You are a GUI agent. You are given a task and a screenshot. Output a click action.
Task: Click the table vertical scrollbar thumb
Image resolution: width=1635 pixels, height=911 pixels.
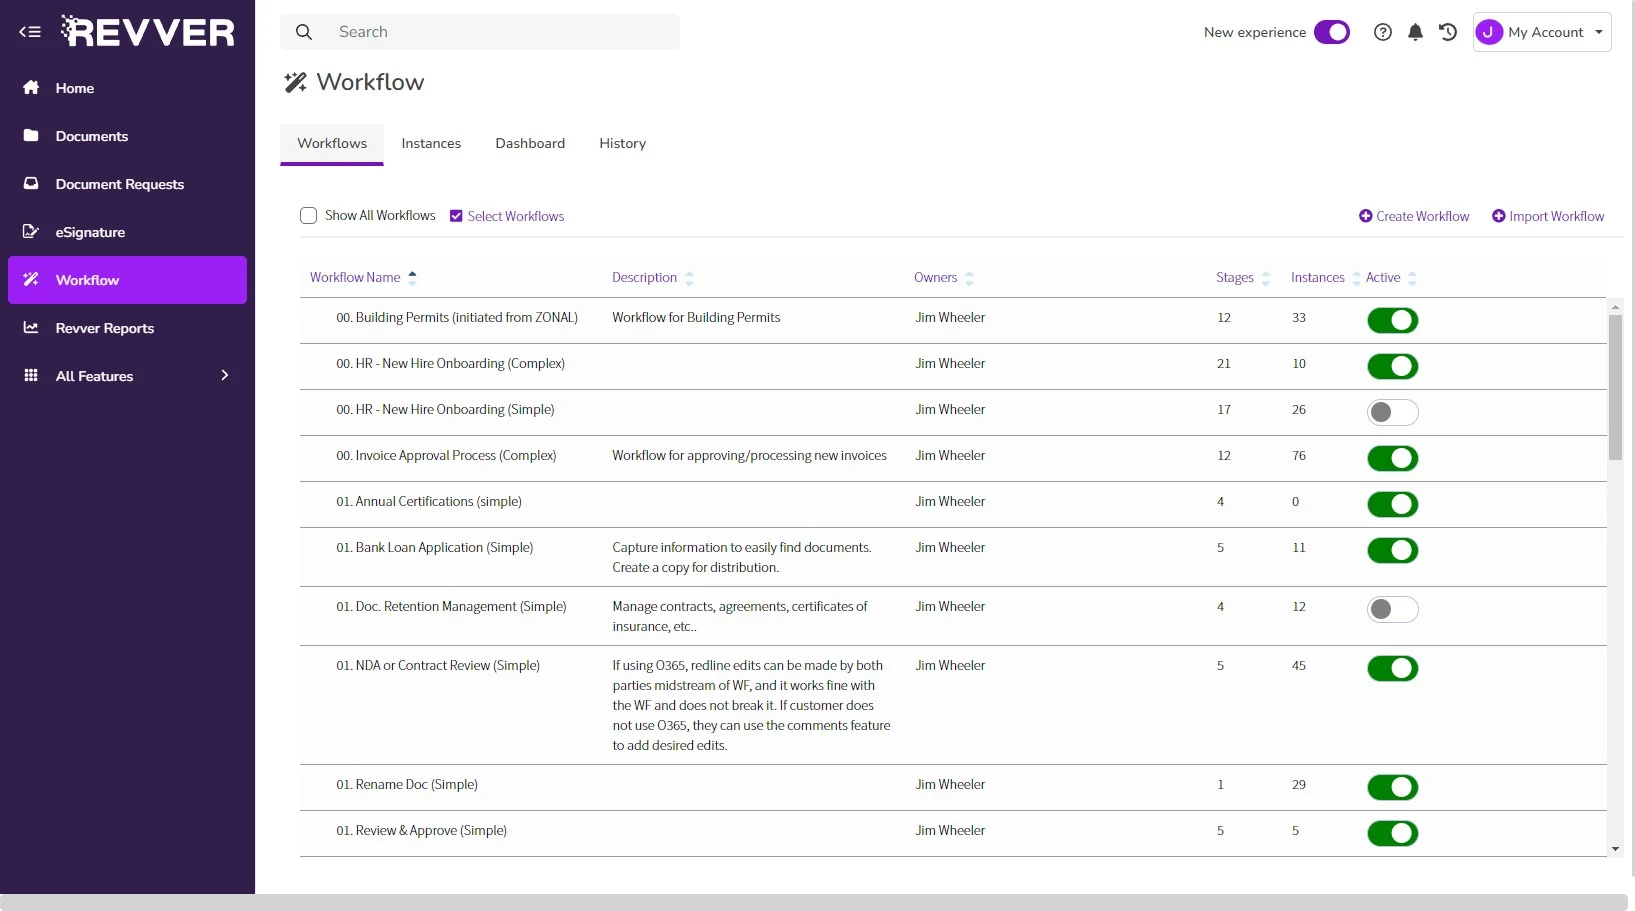[x=1615, y=387]
